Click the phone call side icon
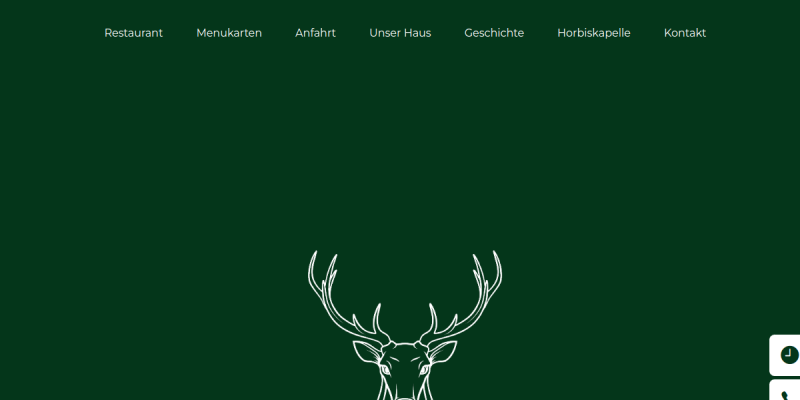 click(x=786, y=391)
